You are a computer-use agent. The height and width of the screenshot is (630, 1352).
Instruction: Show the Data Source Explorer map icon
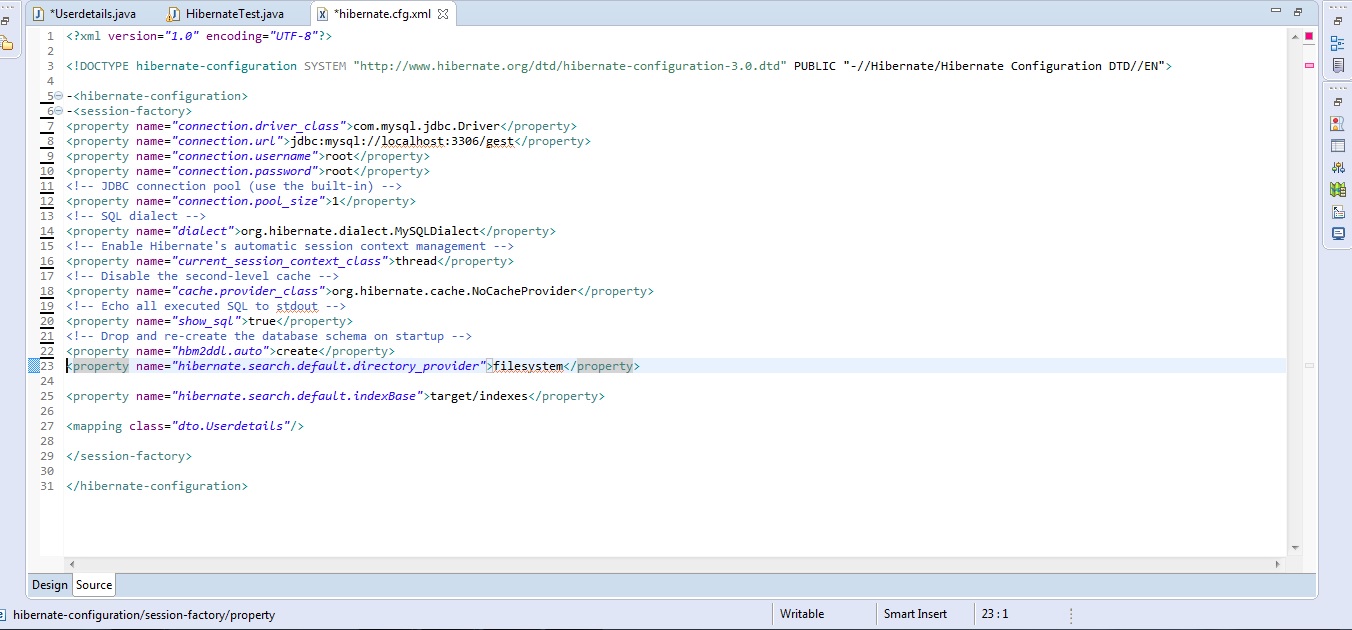pos(1337,190)
